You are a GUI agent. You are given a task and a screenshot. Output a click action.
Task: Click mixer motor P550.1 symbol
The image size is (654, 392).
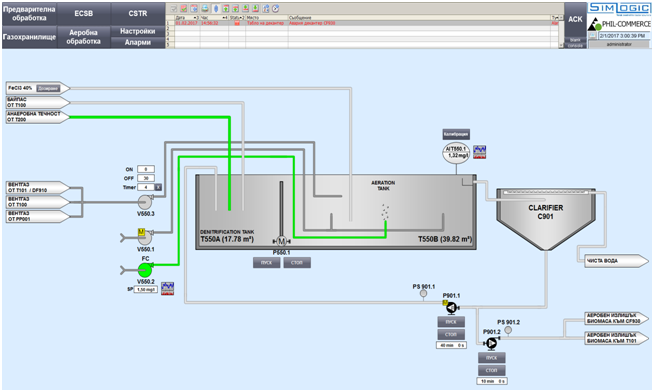coord(282,241)
